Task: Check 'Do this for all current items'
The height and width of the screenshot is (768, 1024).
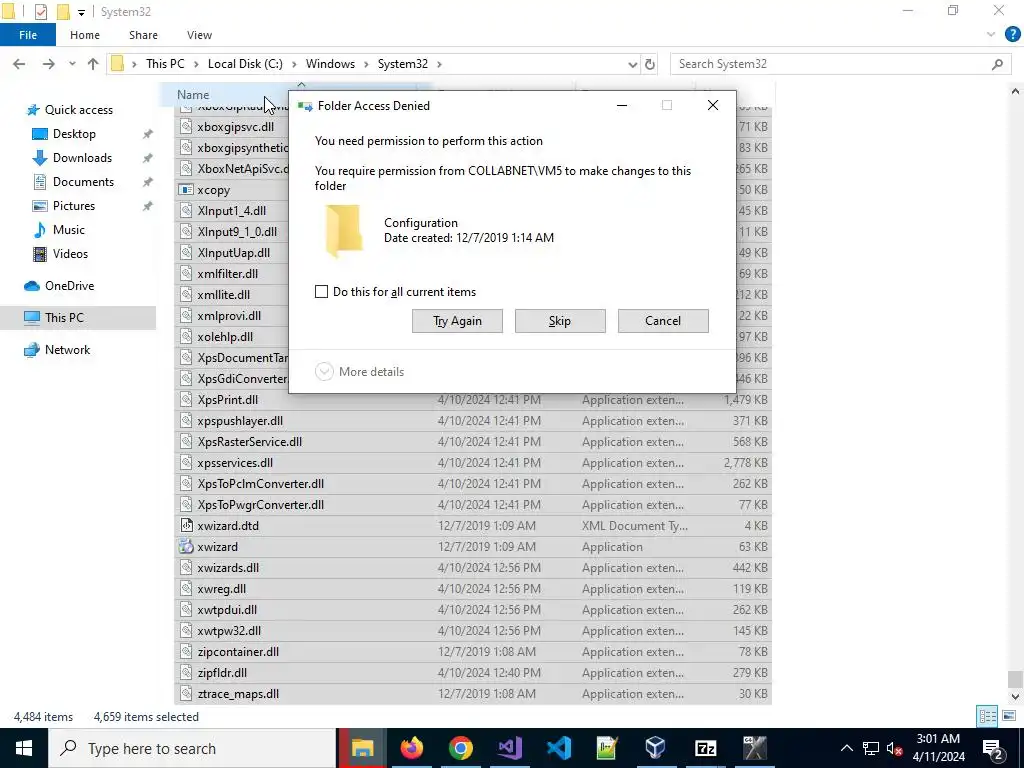Action: click(321, 292)
